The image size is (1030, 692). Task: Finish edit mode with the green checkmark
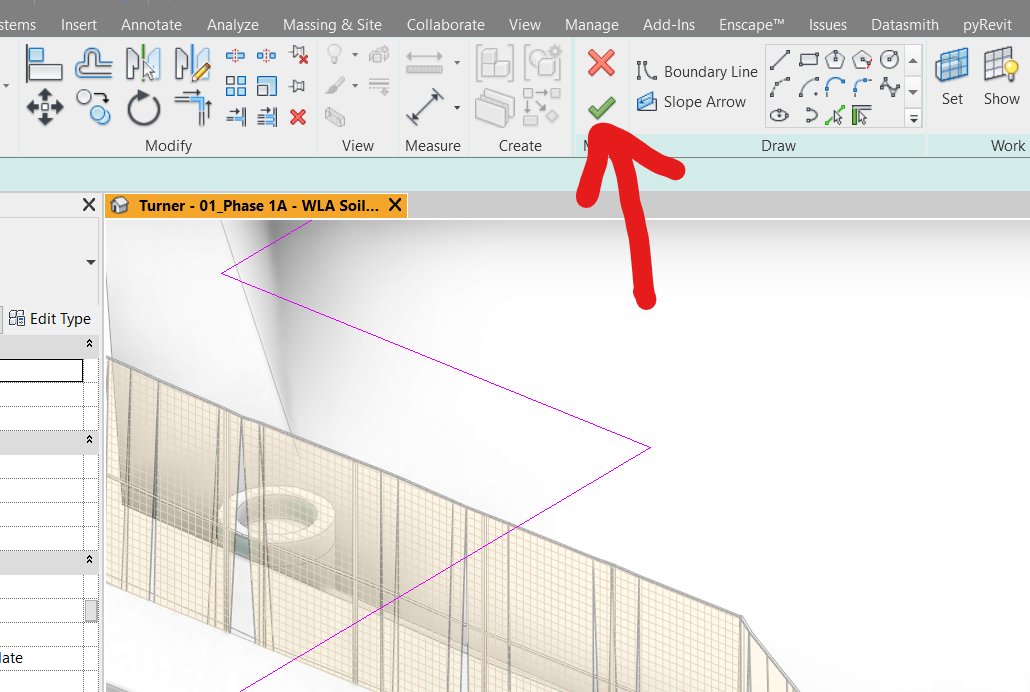click(x=601, y=107)
